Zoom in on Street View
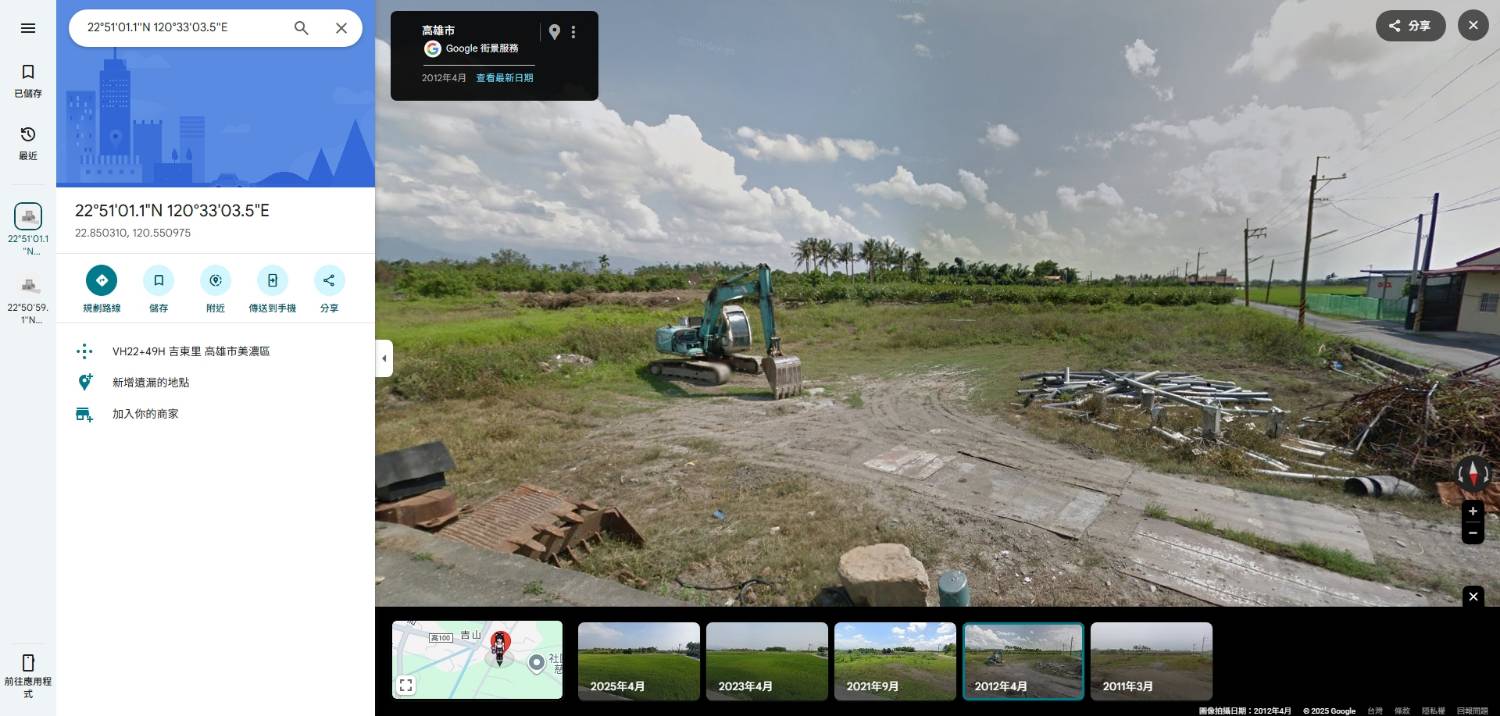 pyautogui.click(x=1473, y=511)
